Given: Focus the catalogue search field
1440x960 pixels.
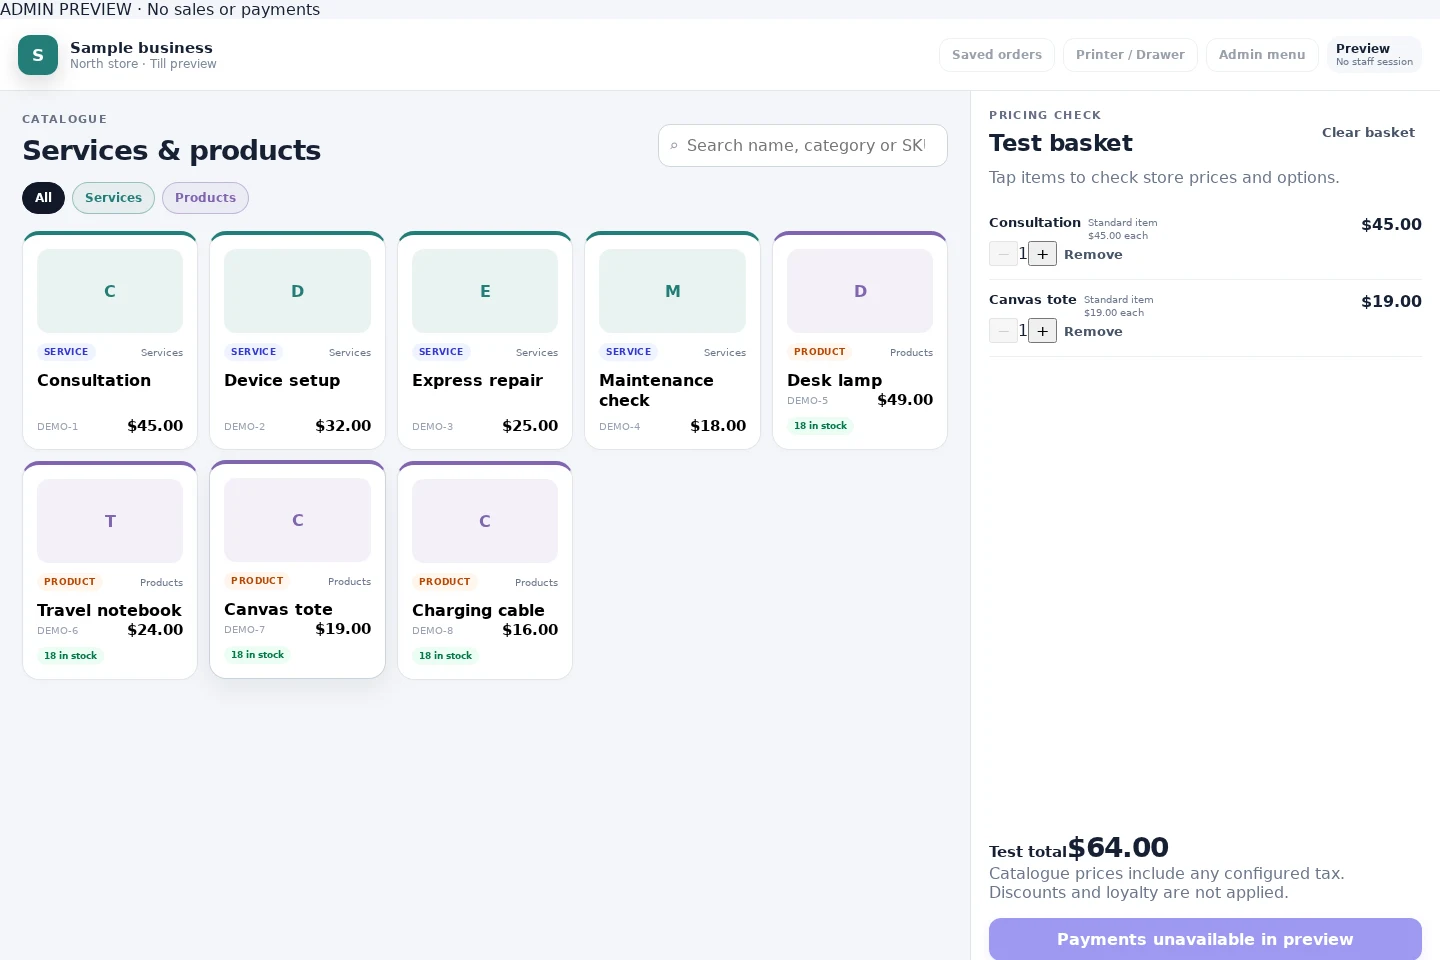Looking at the screenshot, I should coord(803,146).
